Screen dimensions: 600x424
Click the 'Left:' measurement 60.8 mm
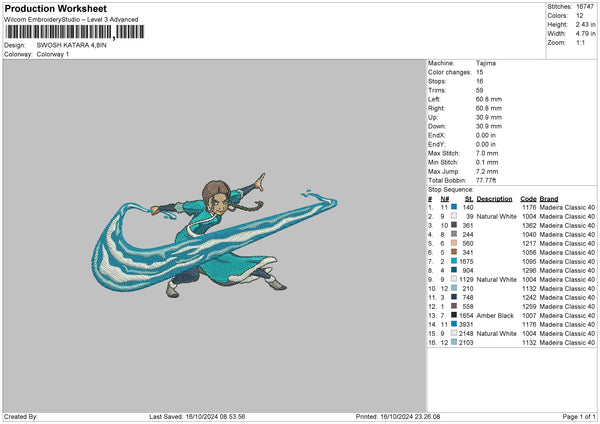tap(489, 99)
